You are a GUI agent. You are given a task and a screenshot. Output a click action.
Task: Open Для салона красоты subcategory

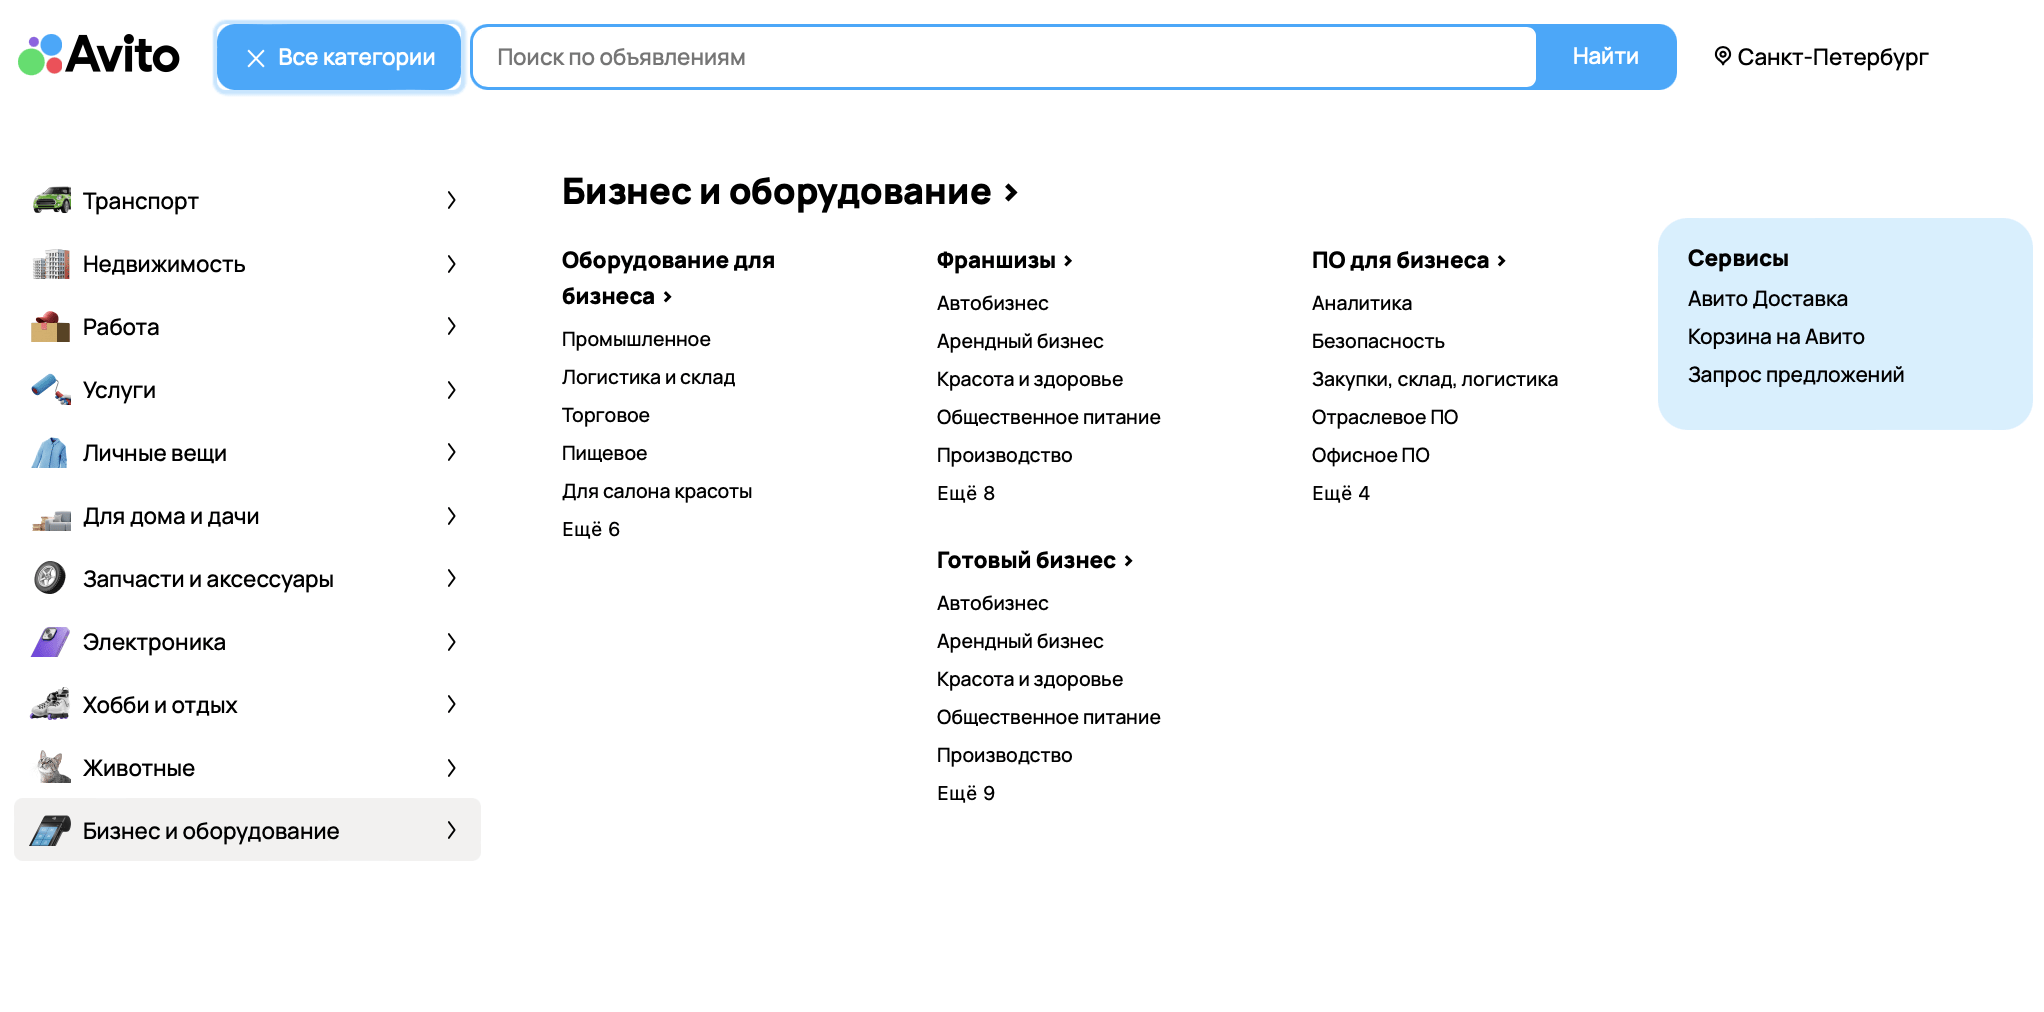pos(656,491)
